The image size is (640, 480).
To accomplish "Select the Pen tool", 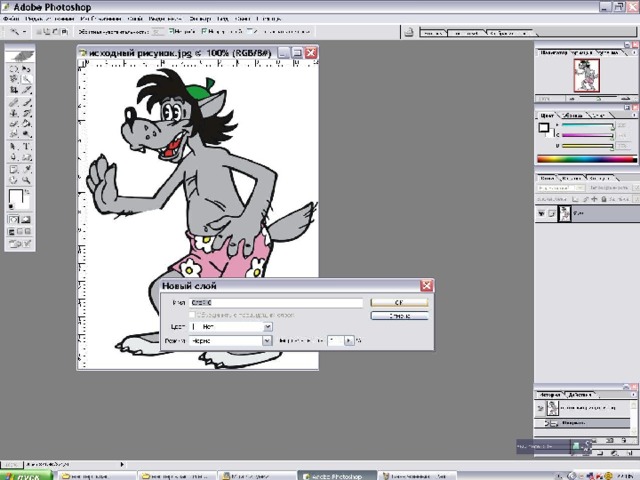I will [x=14, y=157].
